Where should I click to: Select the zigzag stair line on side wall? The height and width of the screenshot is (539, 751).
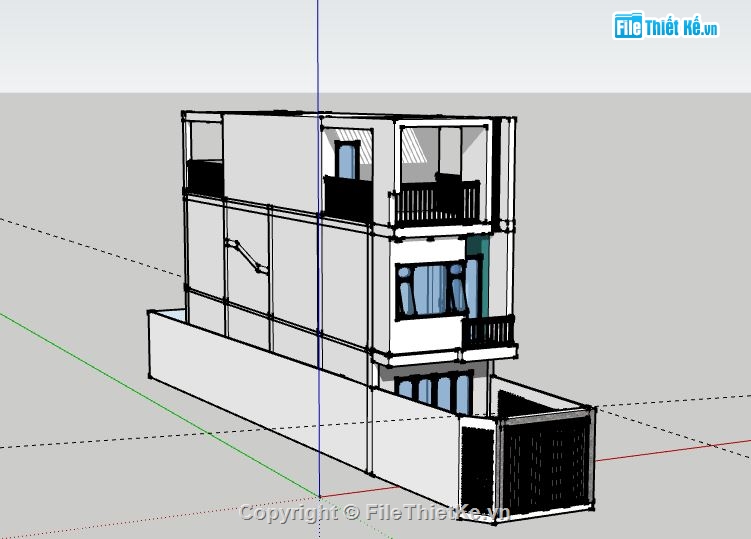click(247, 256)
